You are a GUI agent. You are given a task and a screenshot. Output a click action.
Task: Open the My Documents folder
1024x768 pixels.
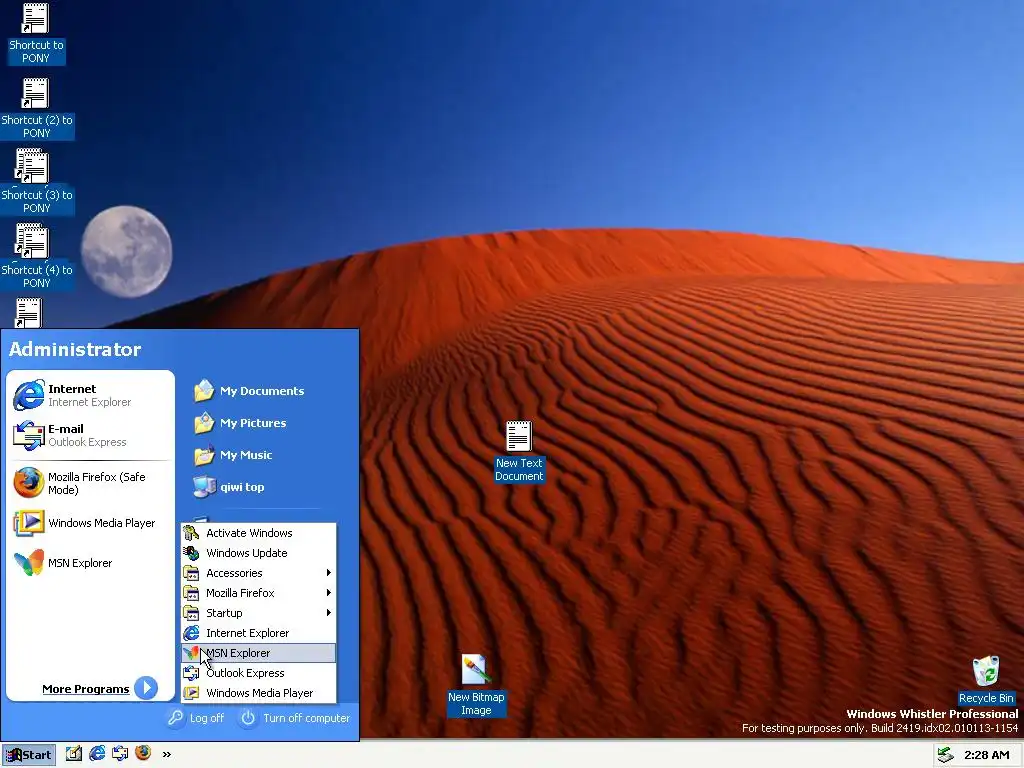[249, 391]
